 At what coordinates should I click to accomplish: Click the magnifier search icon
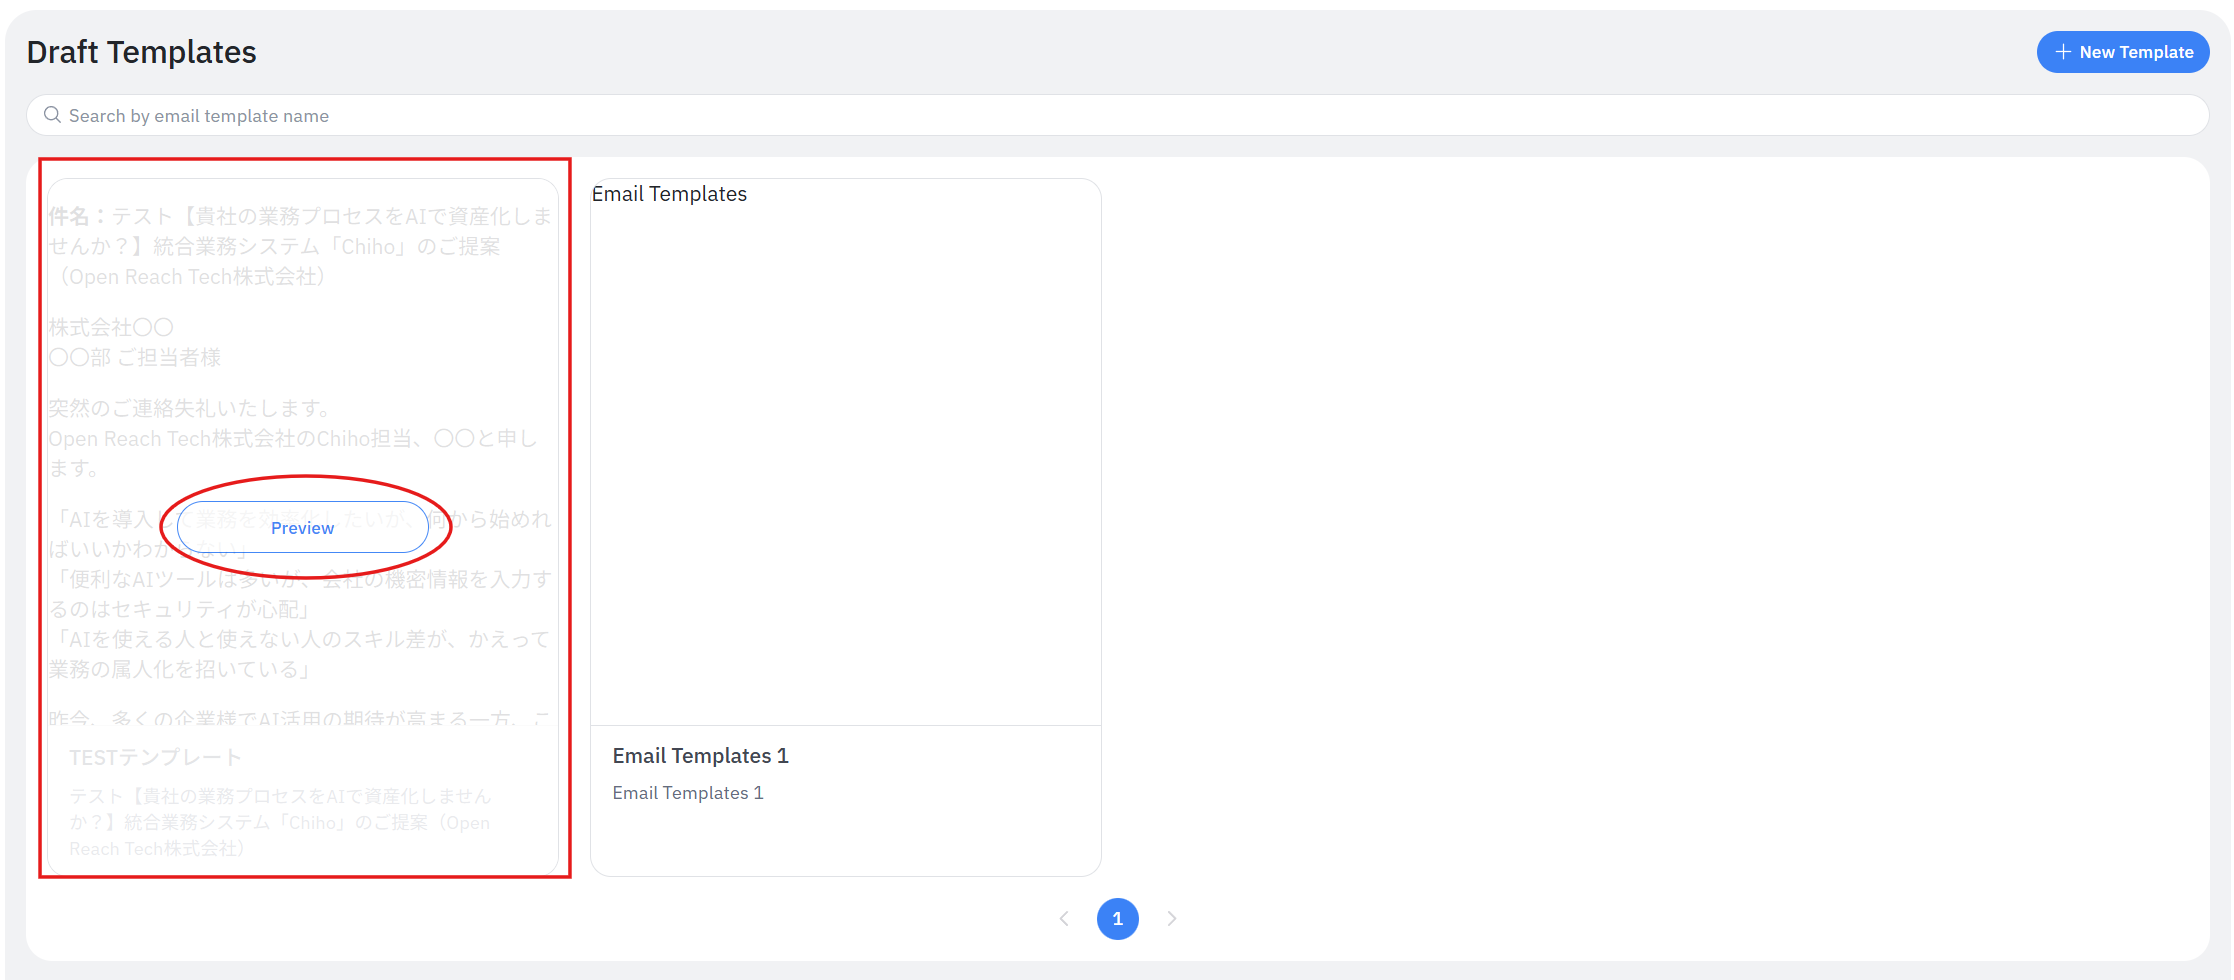tap(52, 116)
